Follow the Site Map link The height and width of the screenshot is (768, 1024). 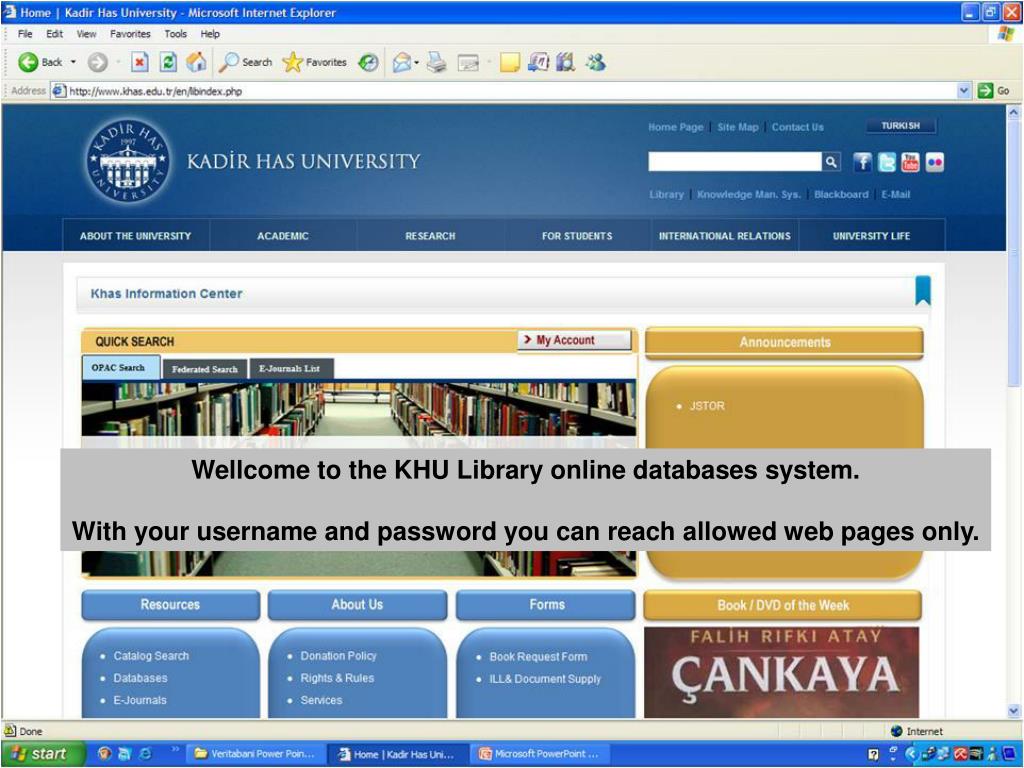pyautogui.click(x=738, y=127)
